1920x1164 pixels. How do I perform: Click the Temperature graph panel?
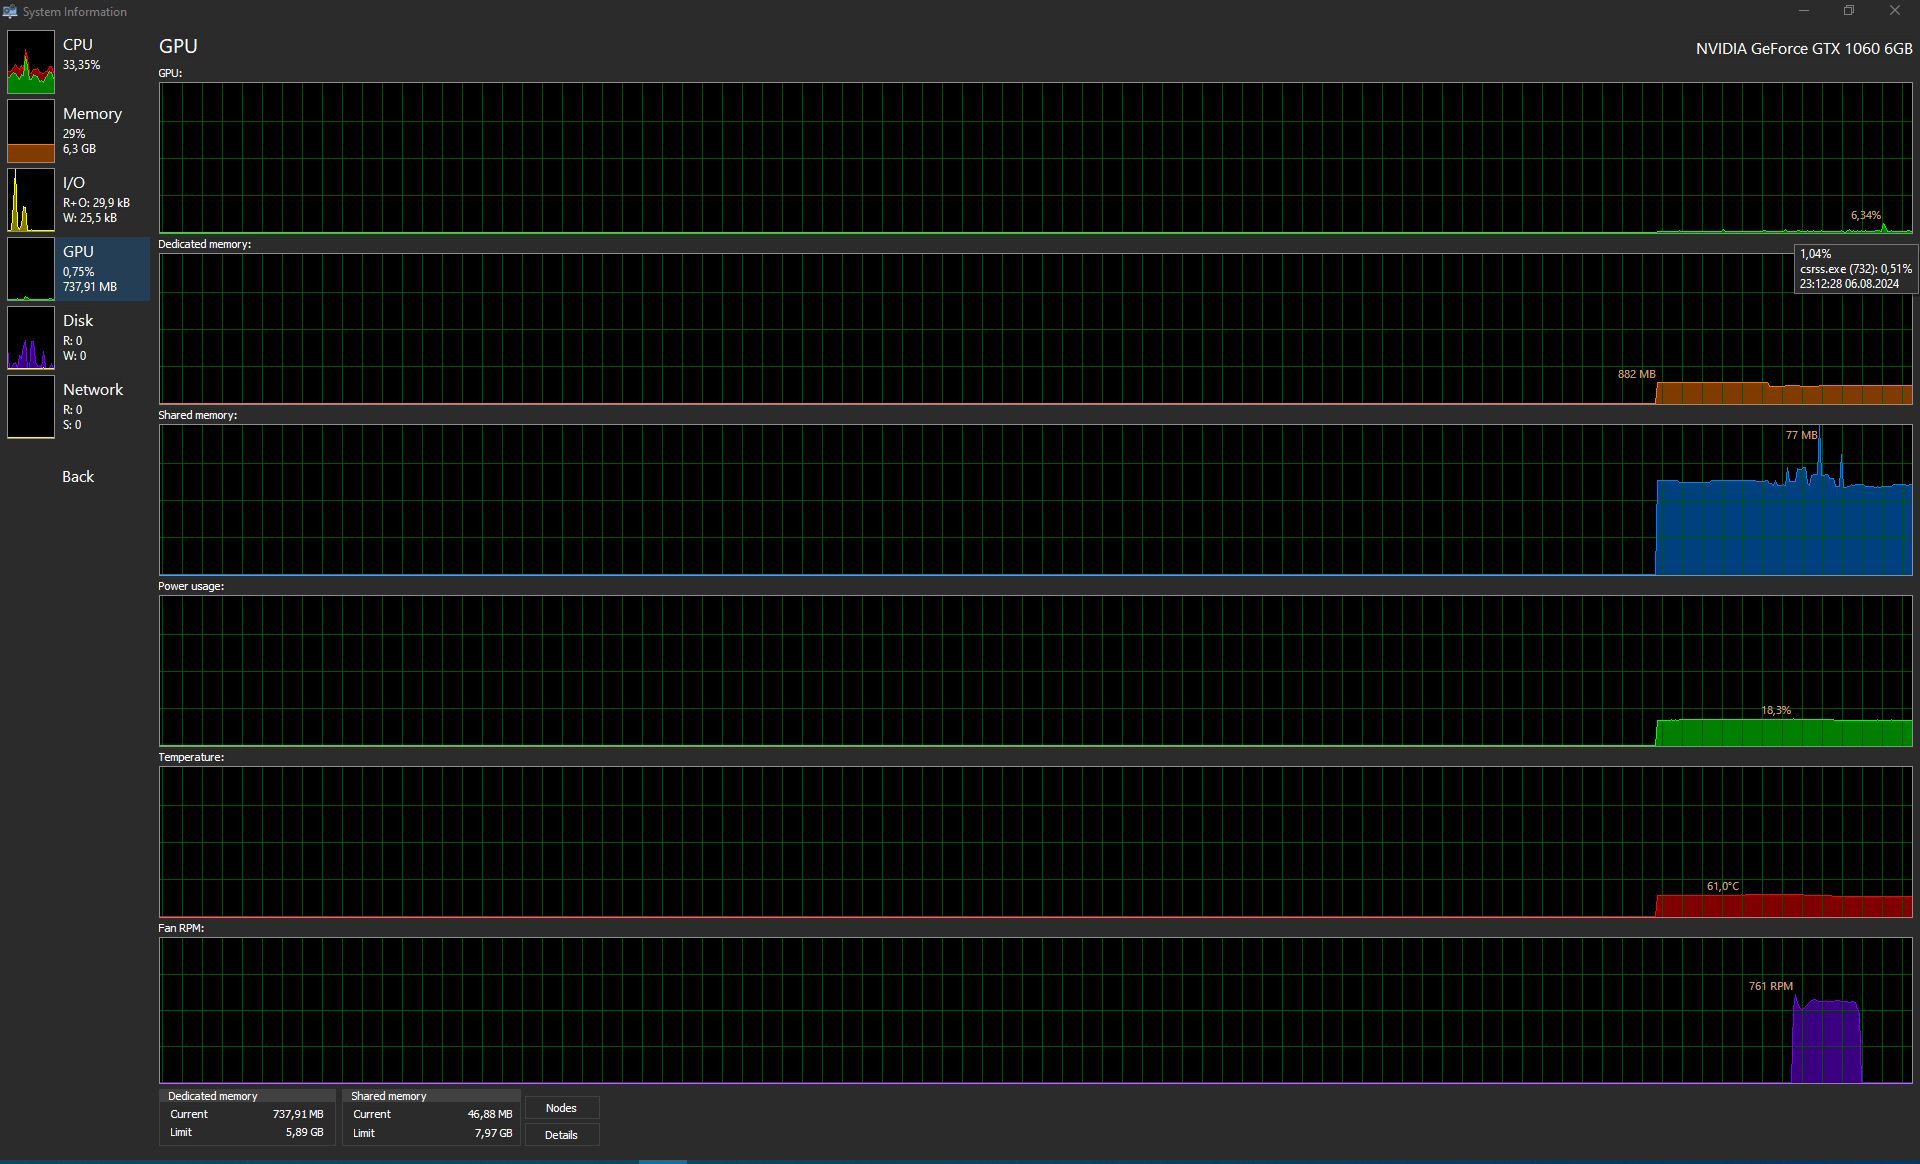click(x=1035, y=842)
